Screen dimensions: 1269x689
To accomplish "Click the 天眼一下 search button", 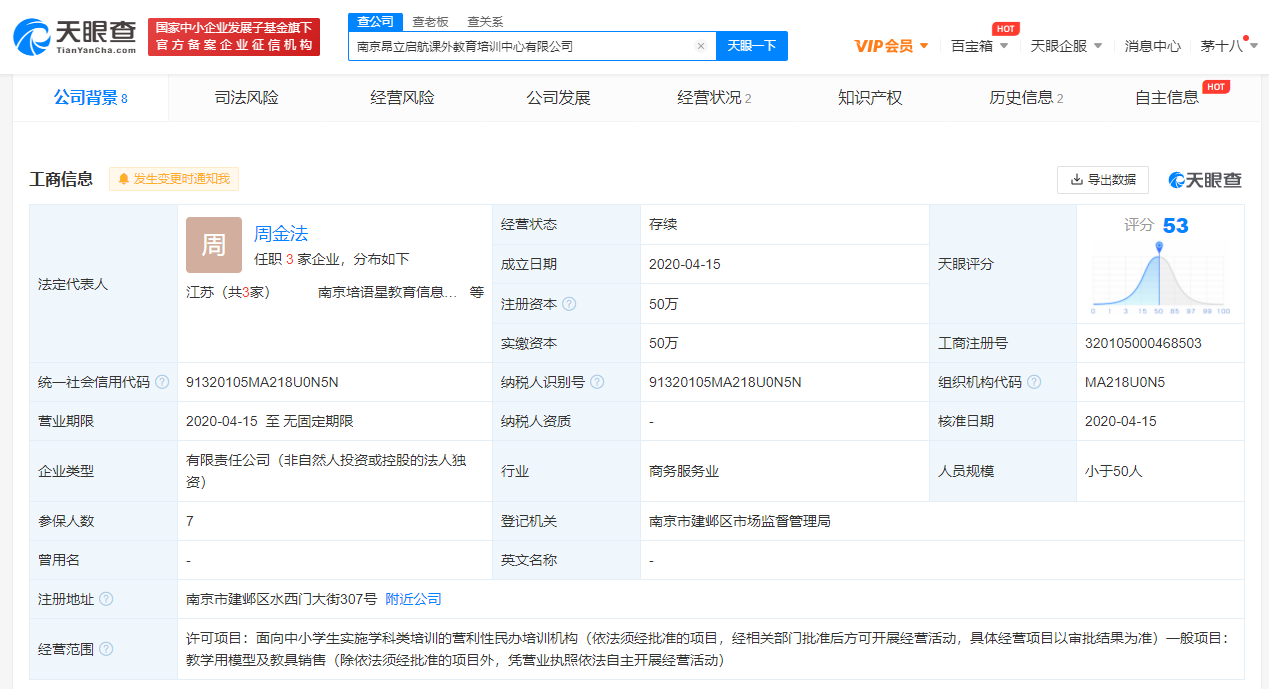I will [x=751, y=46].
